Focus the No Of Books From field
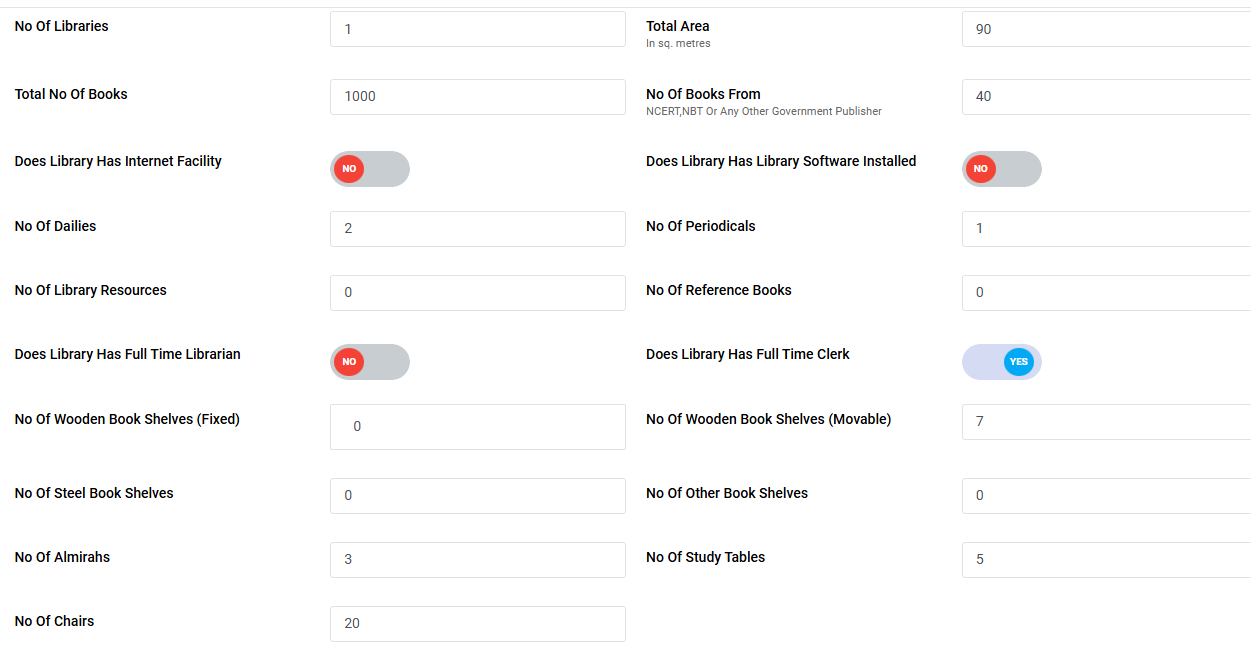 (x=1105, y=97)
